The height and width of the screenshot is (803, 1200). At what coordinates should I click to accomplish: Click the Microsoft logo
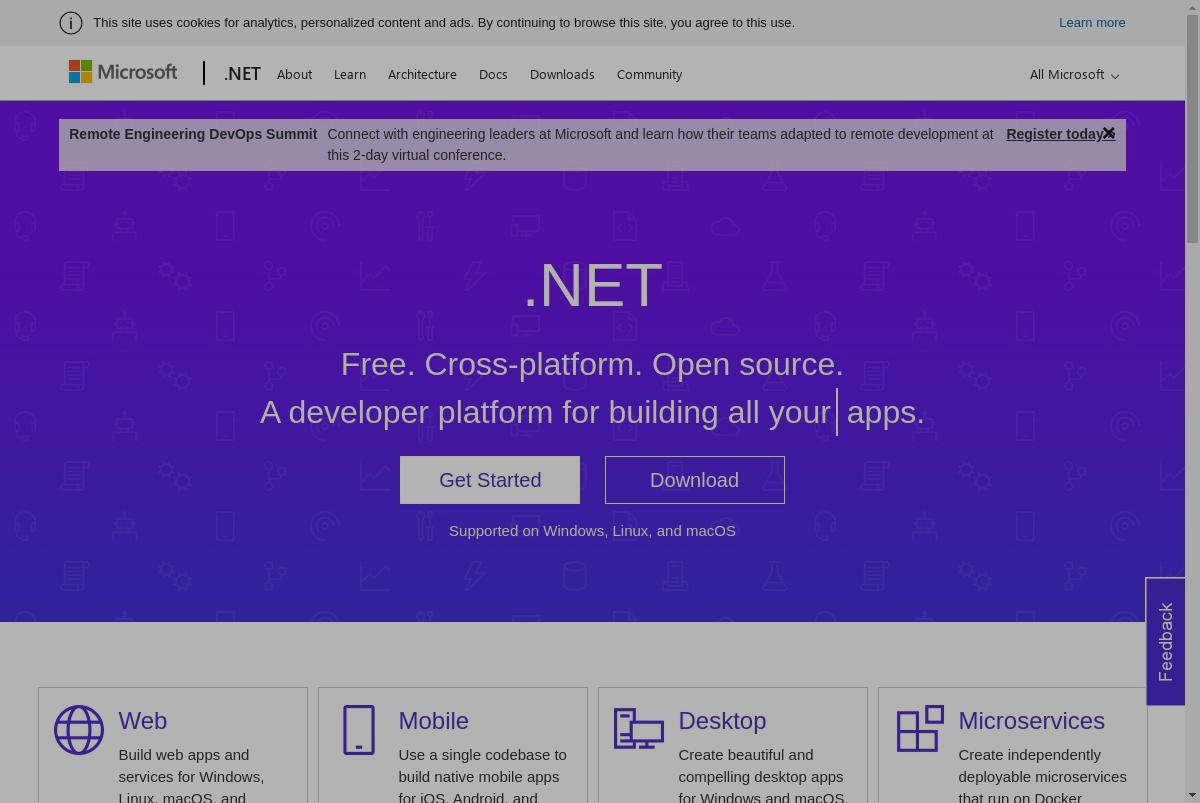coord(123,72)
